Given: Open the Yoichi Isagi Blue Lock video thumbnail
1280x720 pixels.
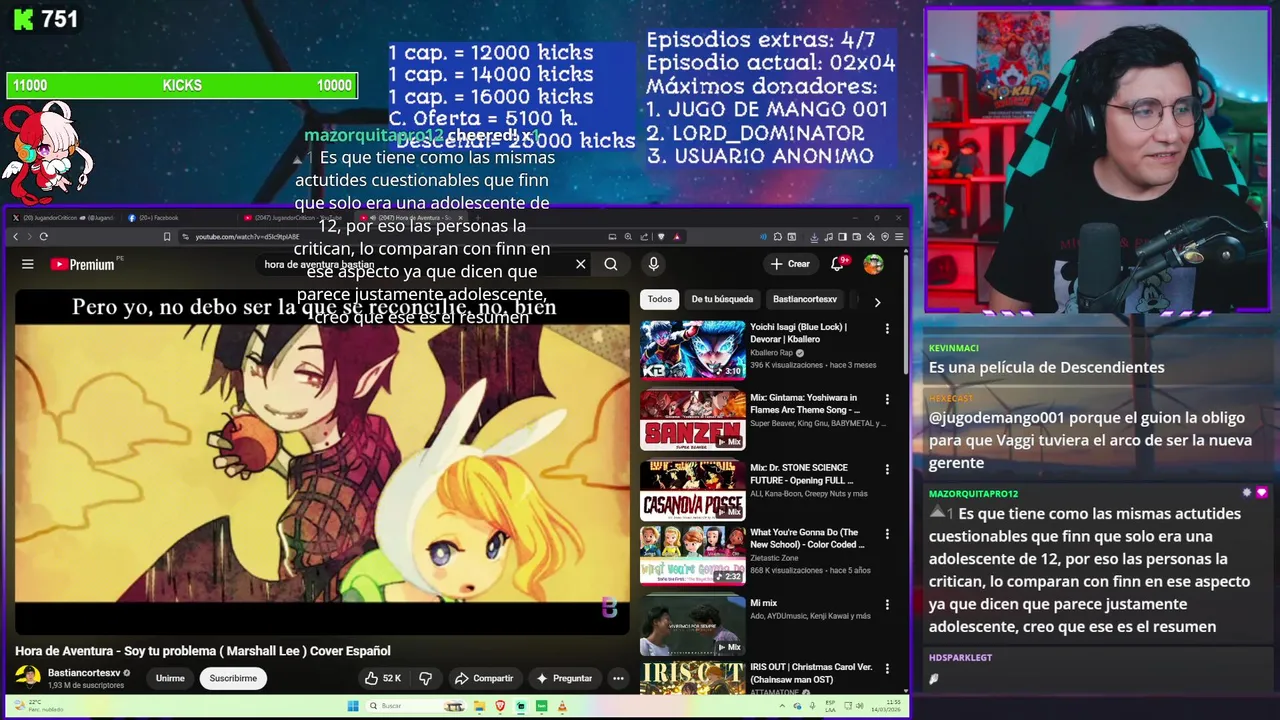Looking at the screenshot, I should click(692, 349).
